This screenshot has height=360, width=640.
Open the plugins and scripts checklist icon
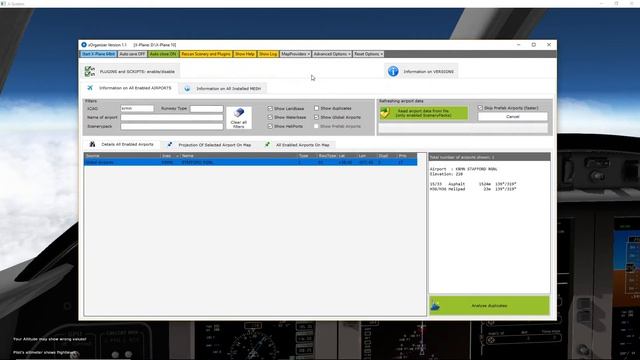tap(90, 71)
